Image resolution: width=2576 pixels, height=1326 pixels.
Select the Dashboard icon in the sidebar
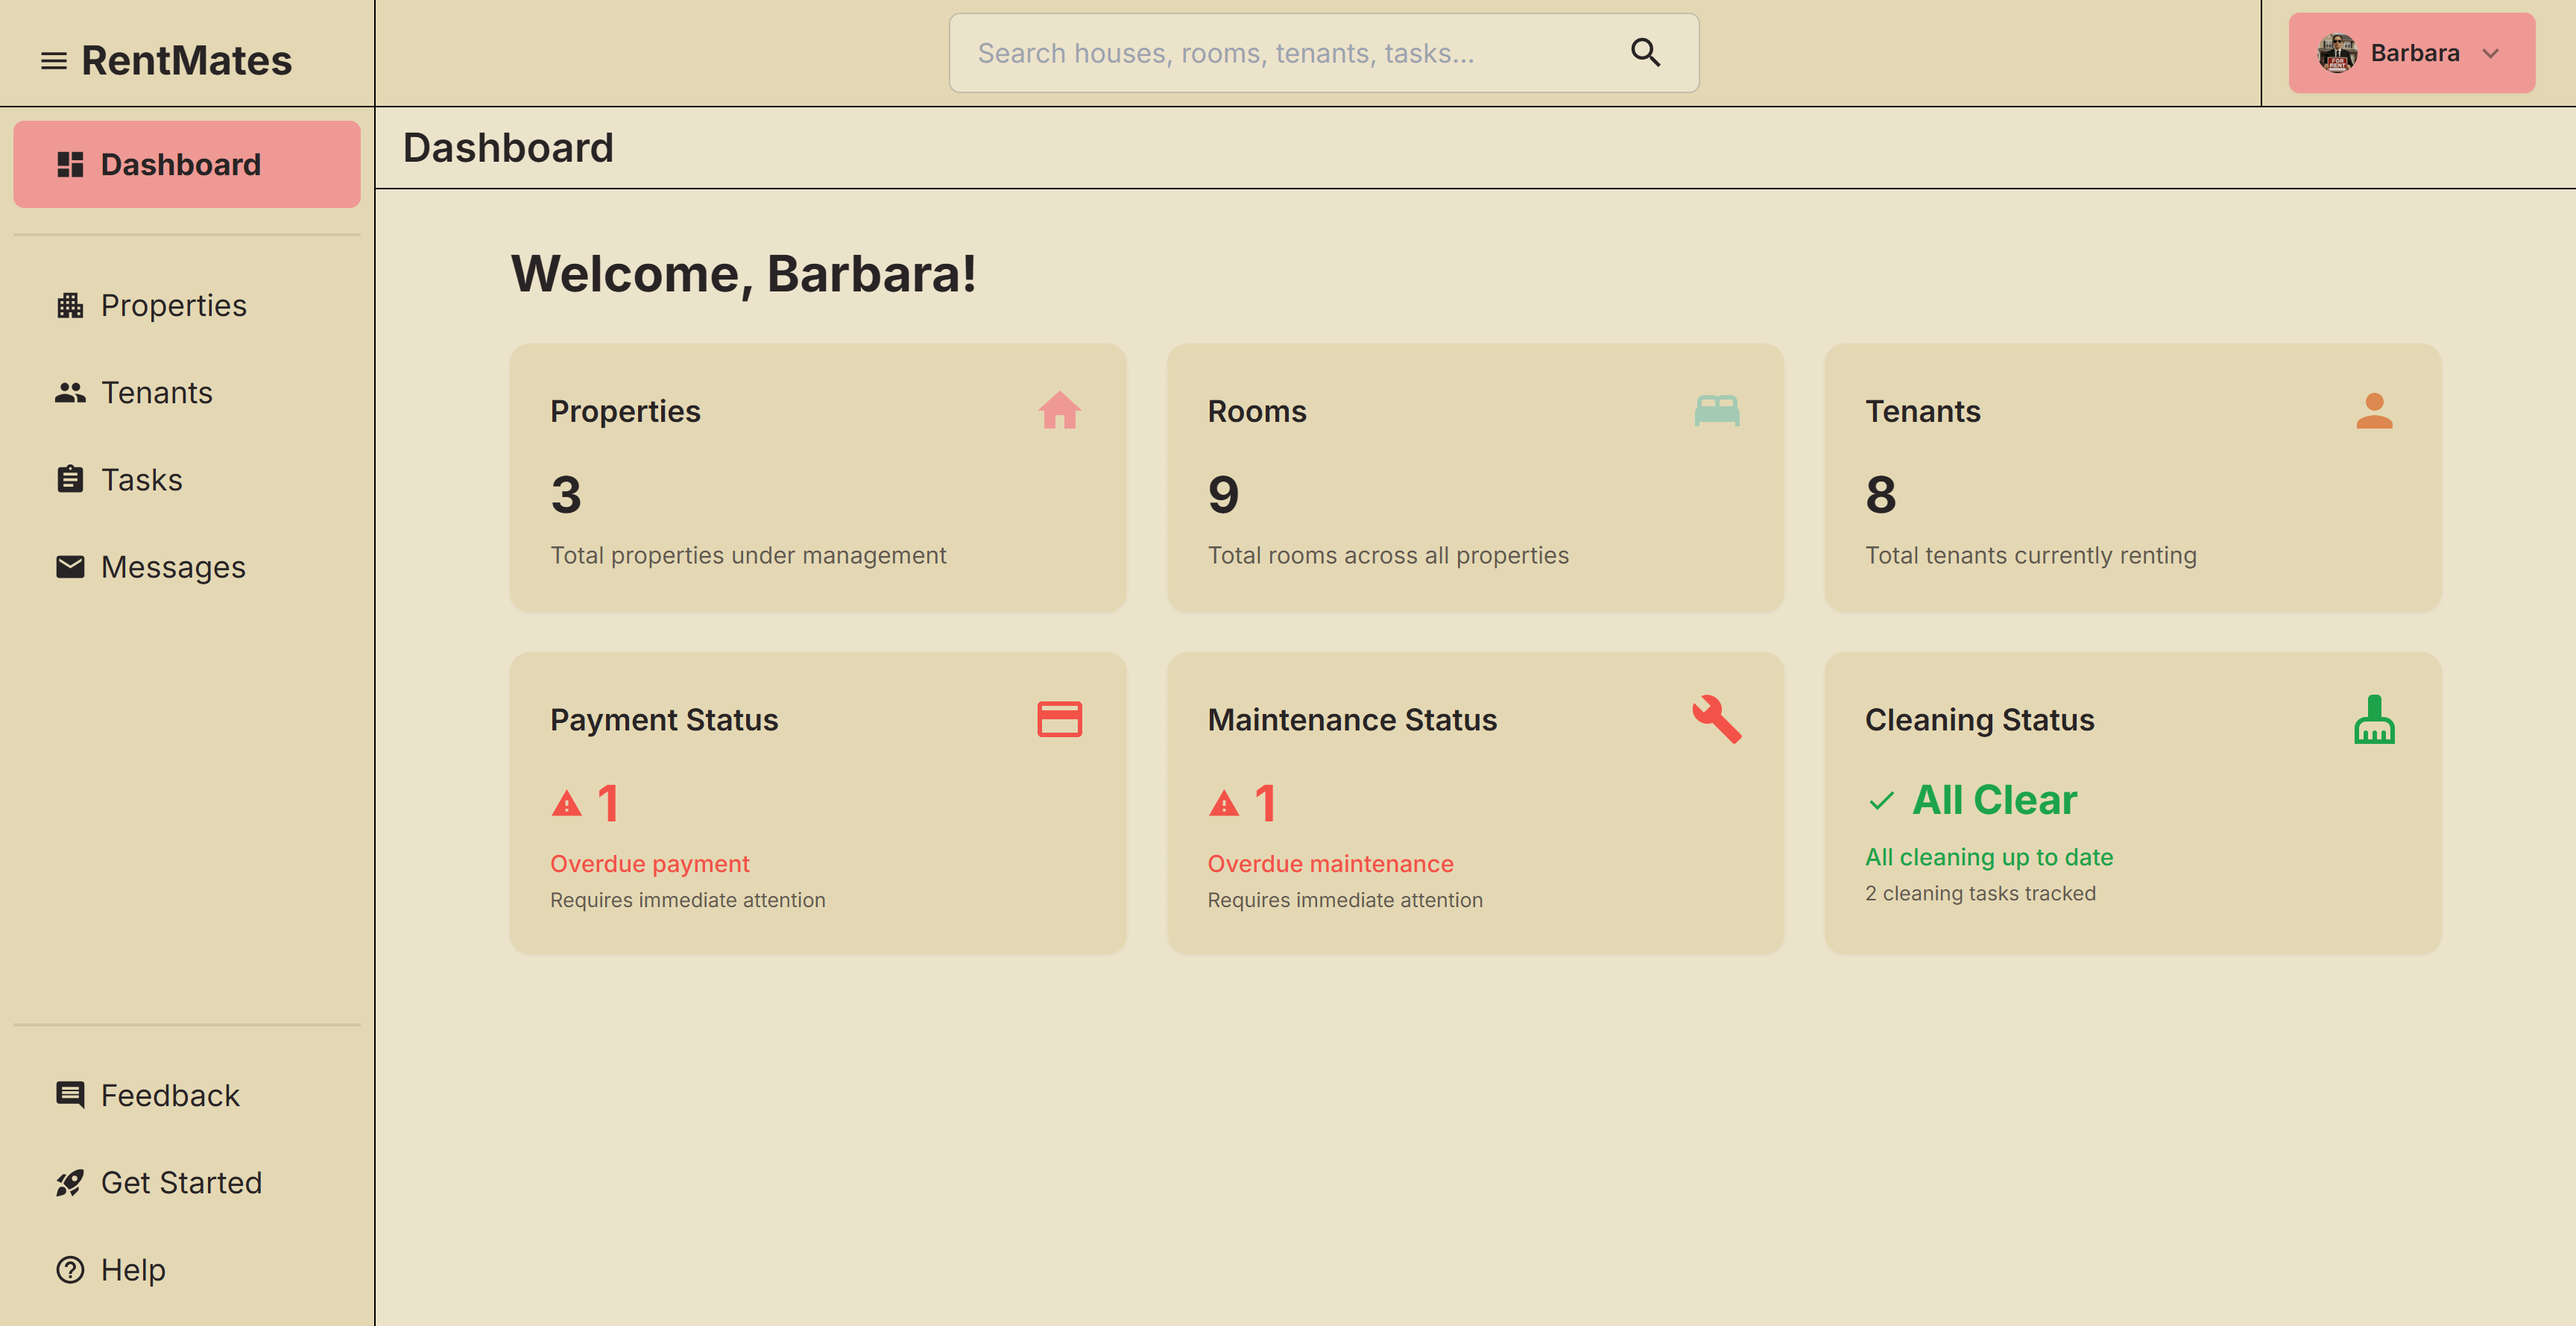tap(69, 163)
